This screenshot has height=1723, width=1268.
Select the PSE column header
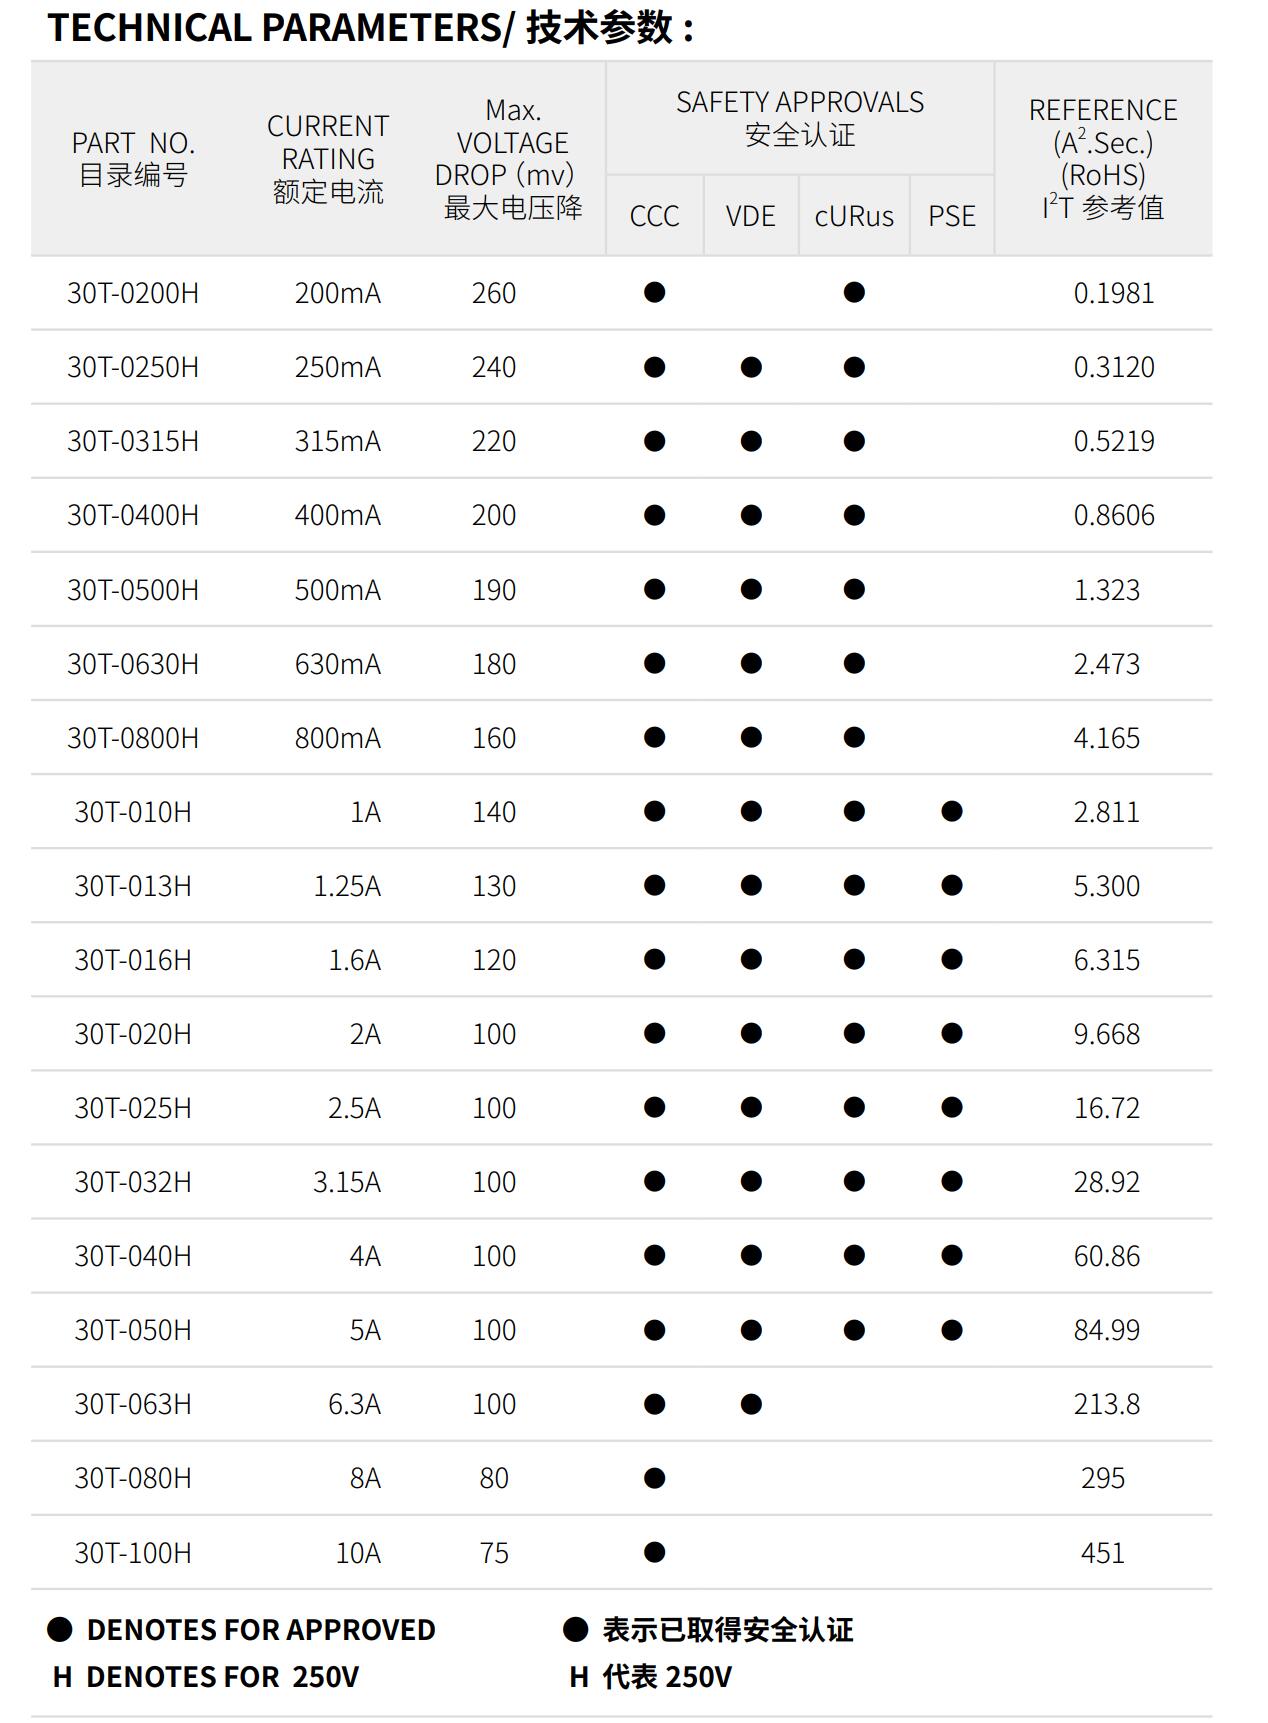point(952,216)
